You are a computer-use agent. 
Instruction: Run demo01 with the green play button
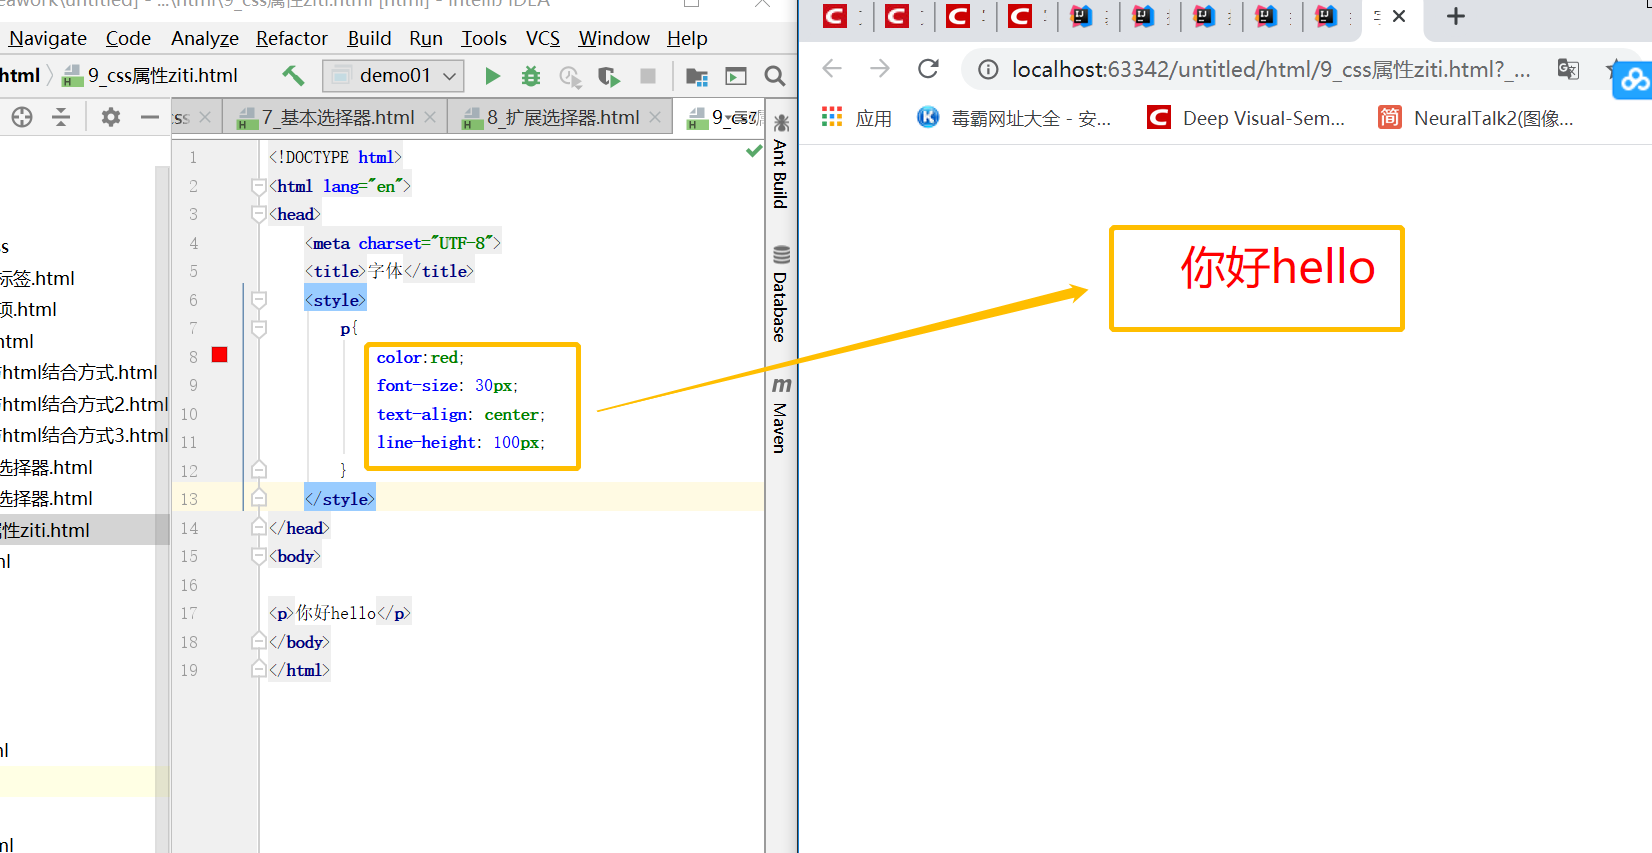pos(492,76)
